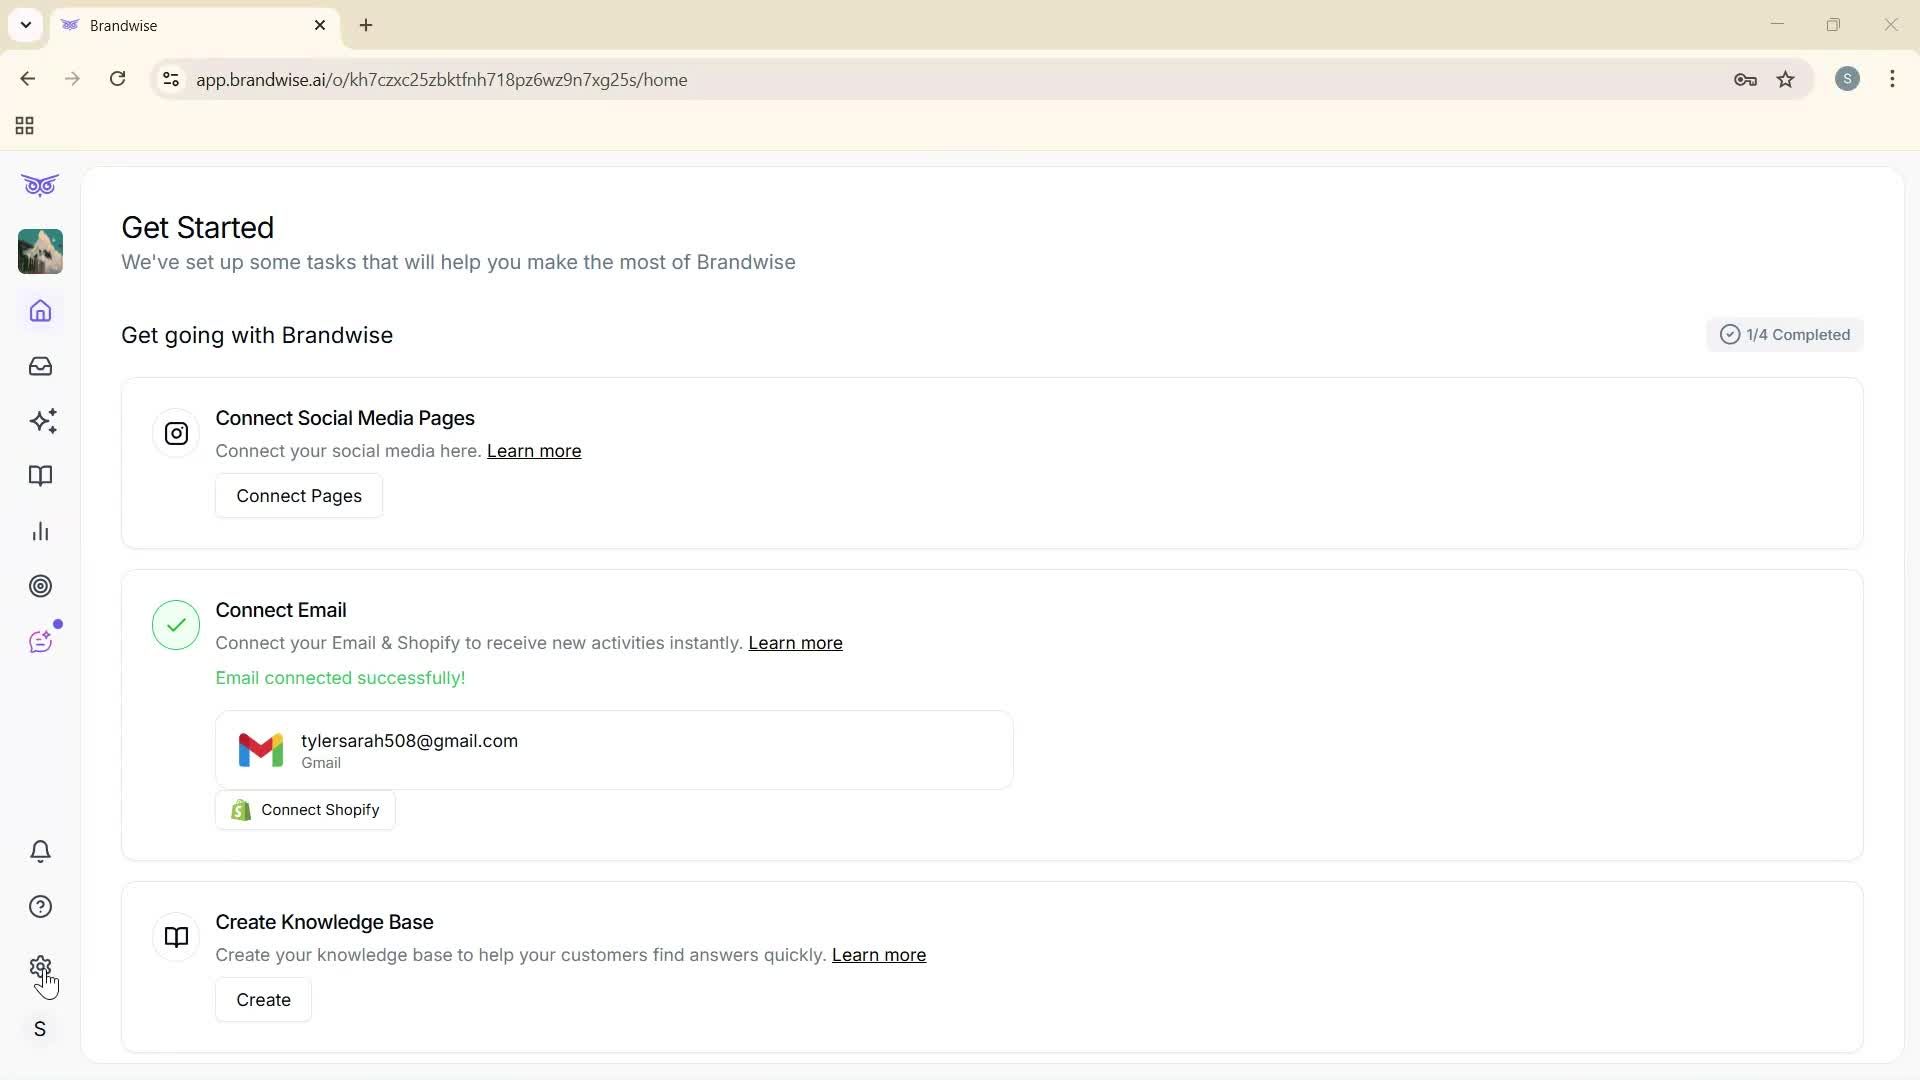This screenshot has height=1080, width=1920.
Task: Open Learn more link under Create Knowledge Base
Action: [878, 955]
